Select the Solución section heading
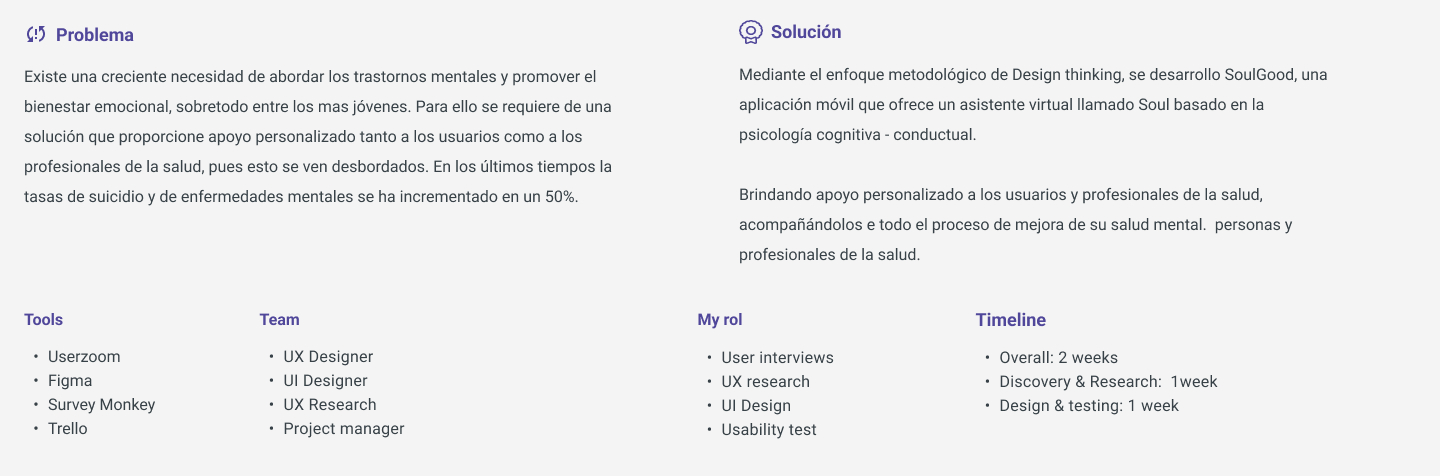The width and height of the screenshot is (1440, 476). 805,32
